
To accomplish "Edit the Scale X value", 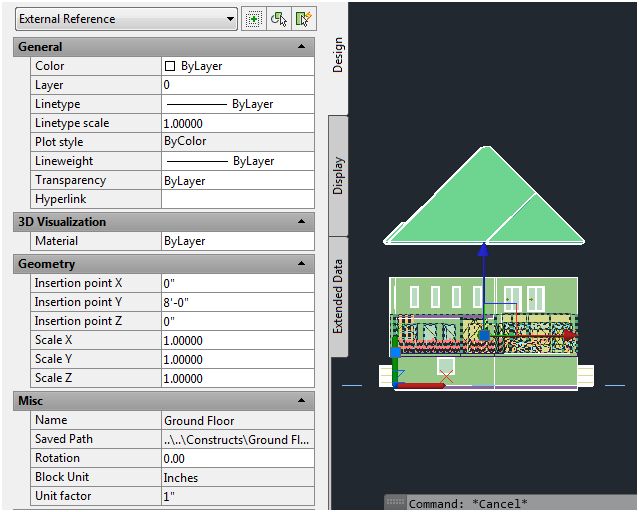I will point(238,340).
